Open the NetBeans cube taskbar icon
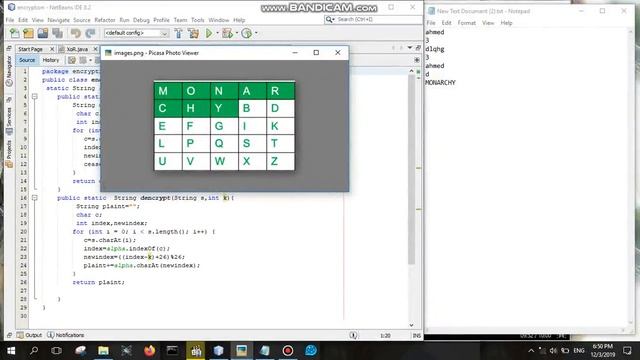The width and height of the screenshot is (640, 360). tap(218, 351)
